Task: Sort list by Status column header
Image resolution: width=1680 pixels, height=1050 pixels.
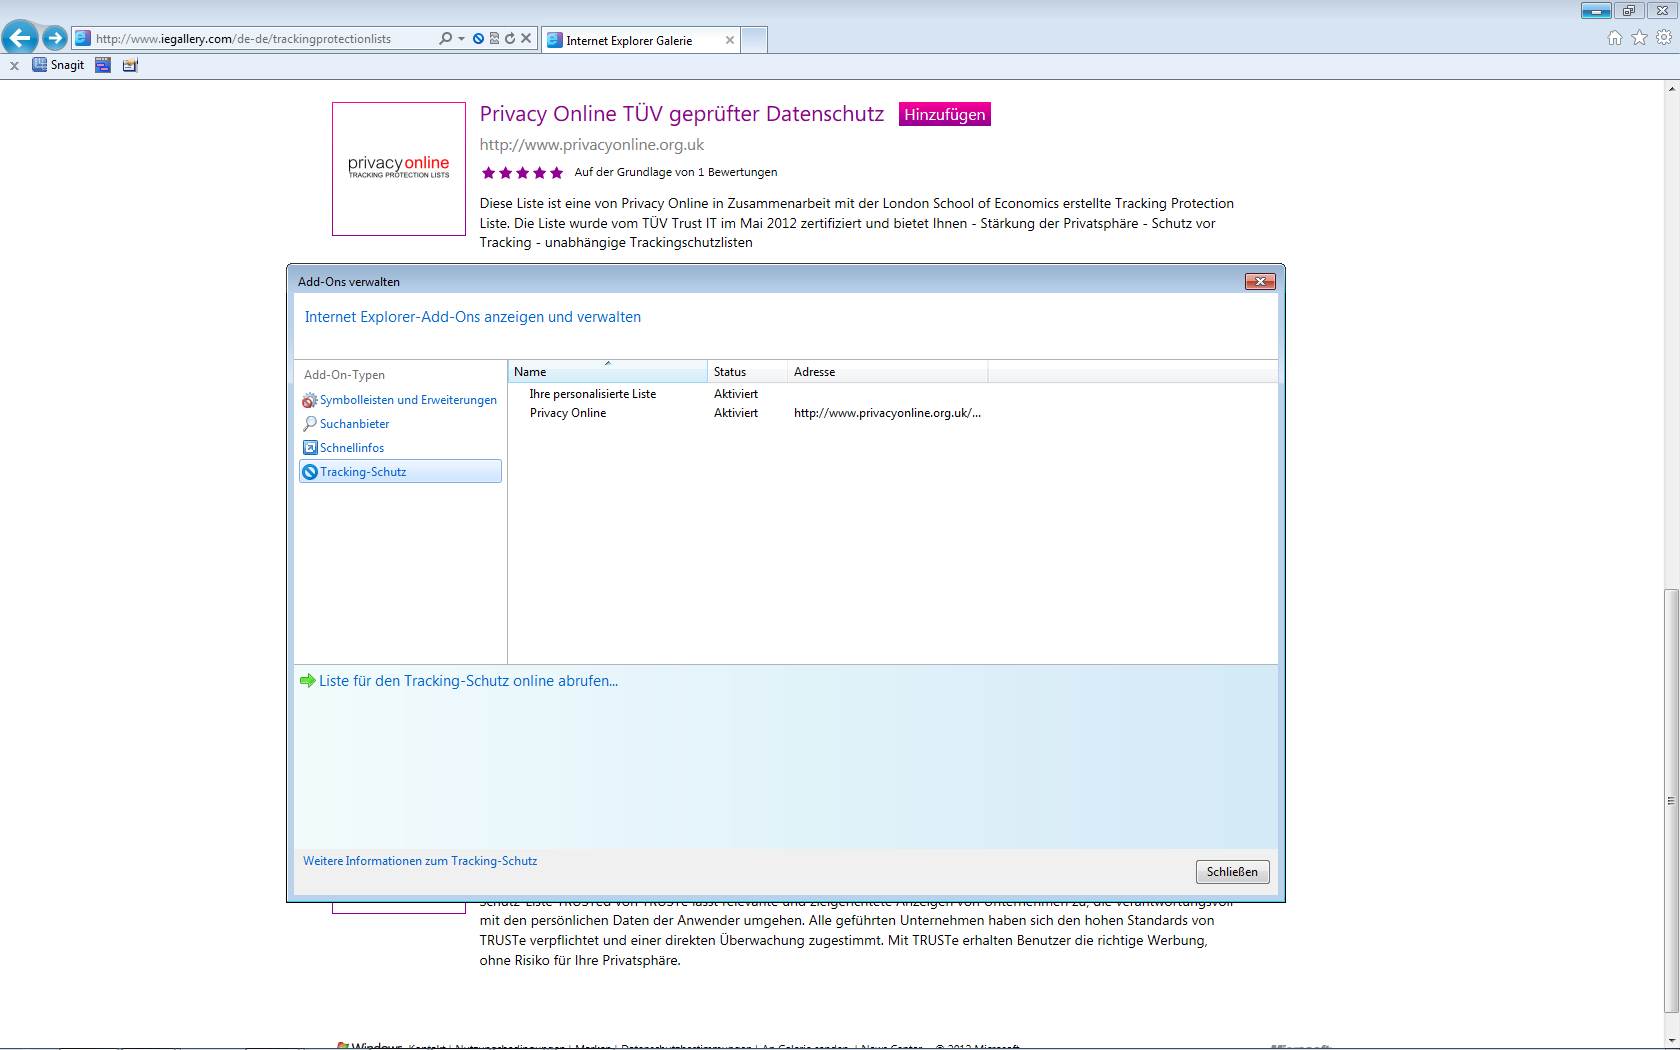Action: pyautogui.click(x=747, y=372)
